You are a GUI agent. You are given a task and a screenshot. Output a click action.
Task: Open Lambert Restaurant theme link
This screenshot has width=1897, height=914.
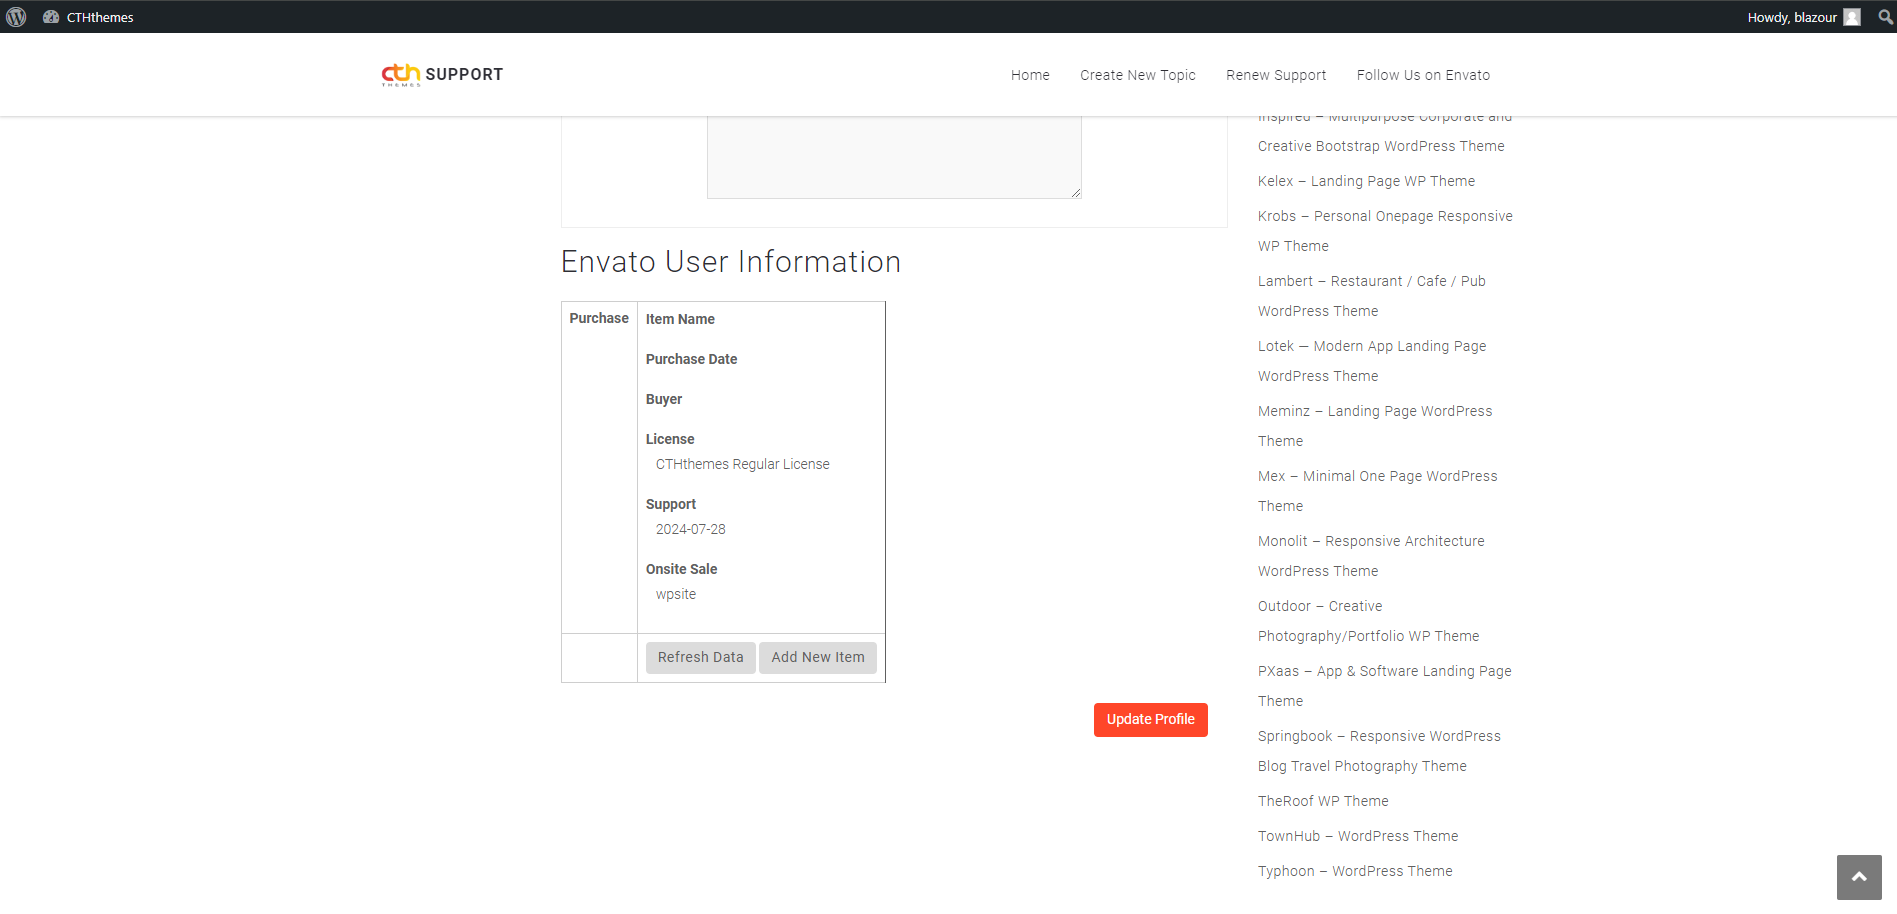1372,296
